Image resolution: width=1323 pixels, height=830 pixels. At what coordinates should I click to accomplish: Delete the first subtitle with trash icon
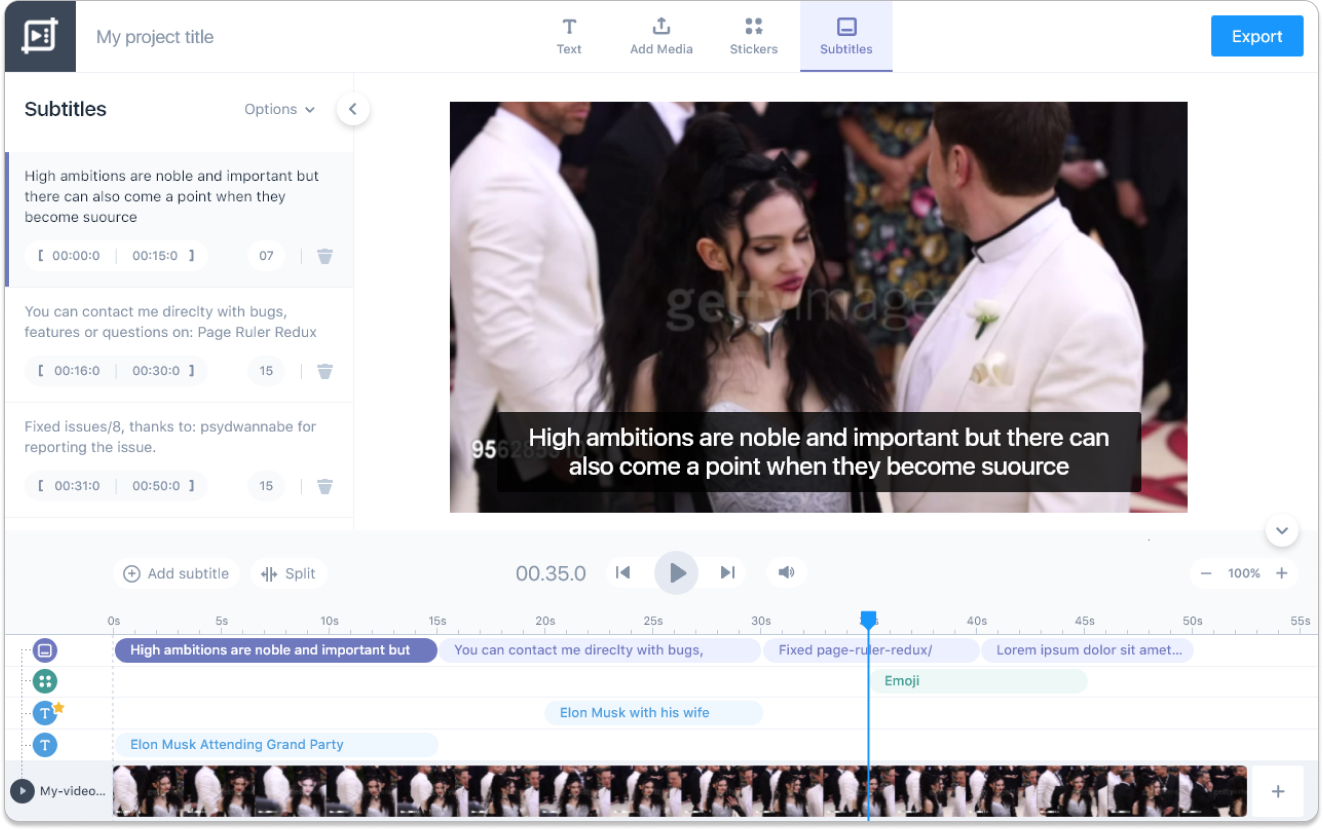[x=325, y=256]
